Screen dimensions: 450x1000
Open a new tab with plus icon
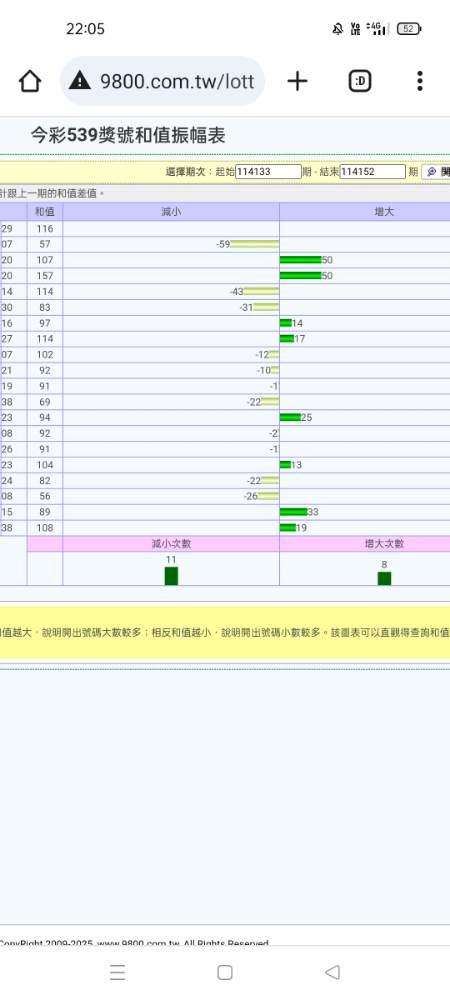point(297,81)
